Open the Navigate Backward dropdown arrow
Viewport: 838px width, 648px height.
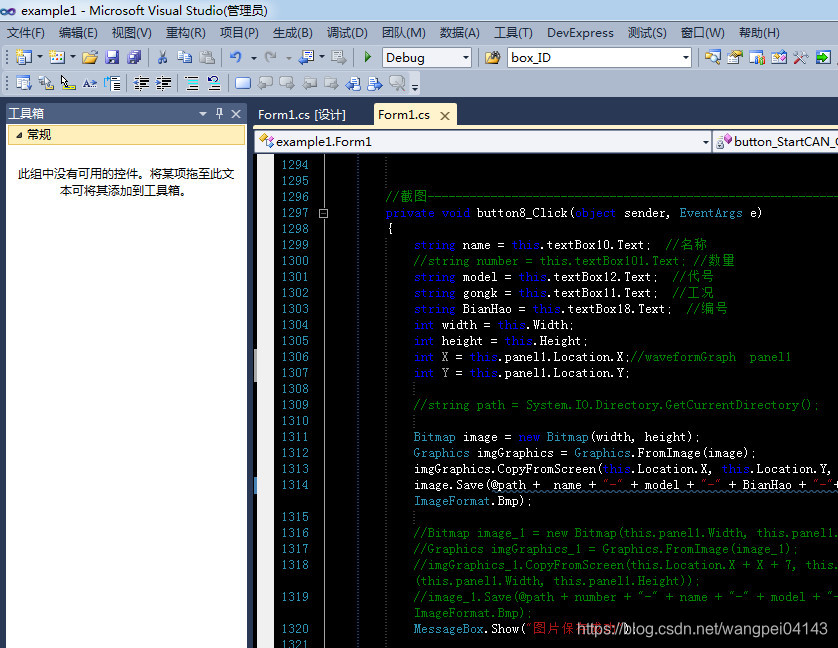tap(322, 57)
